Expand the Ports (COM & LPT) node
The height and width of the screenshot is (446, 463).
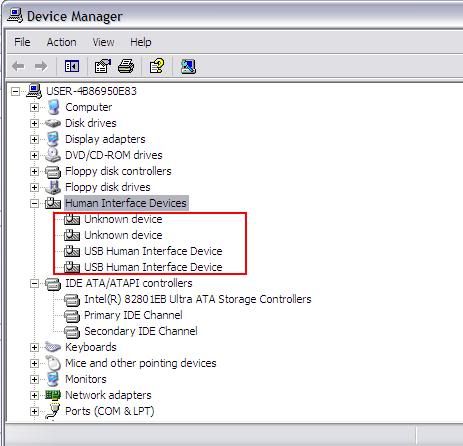point(34,411)
